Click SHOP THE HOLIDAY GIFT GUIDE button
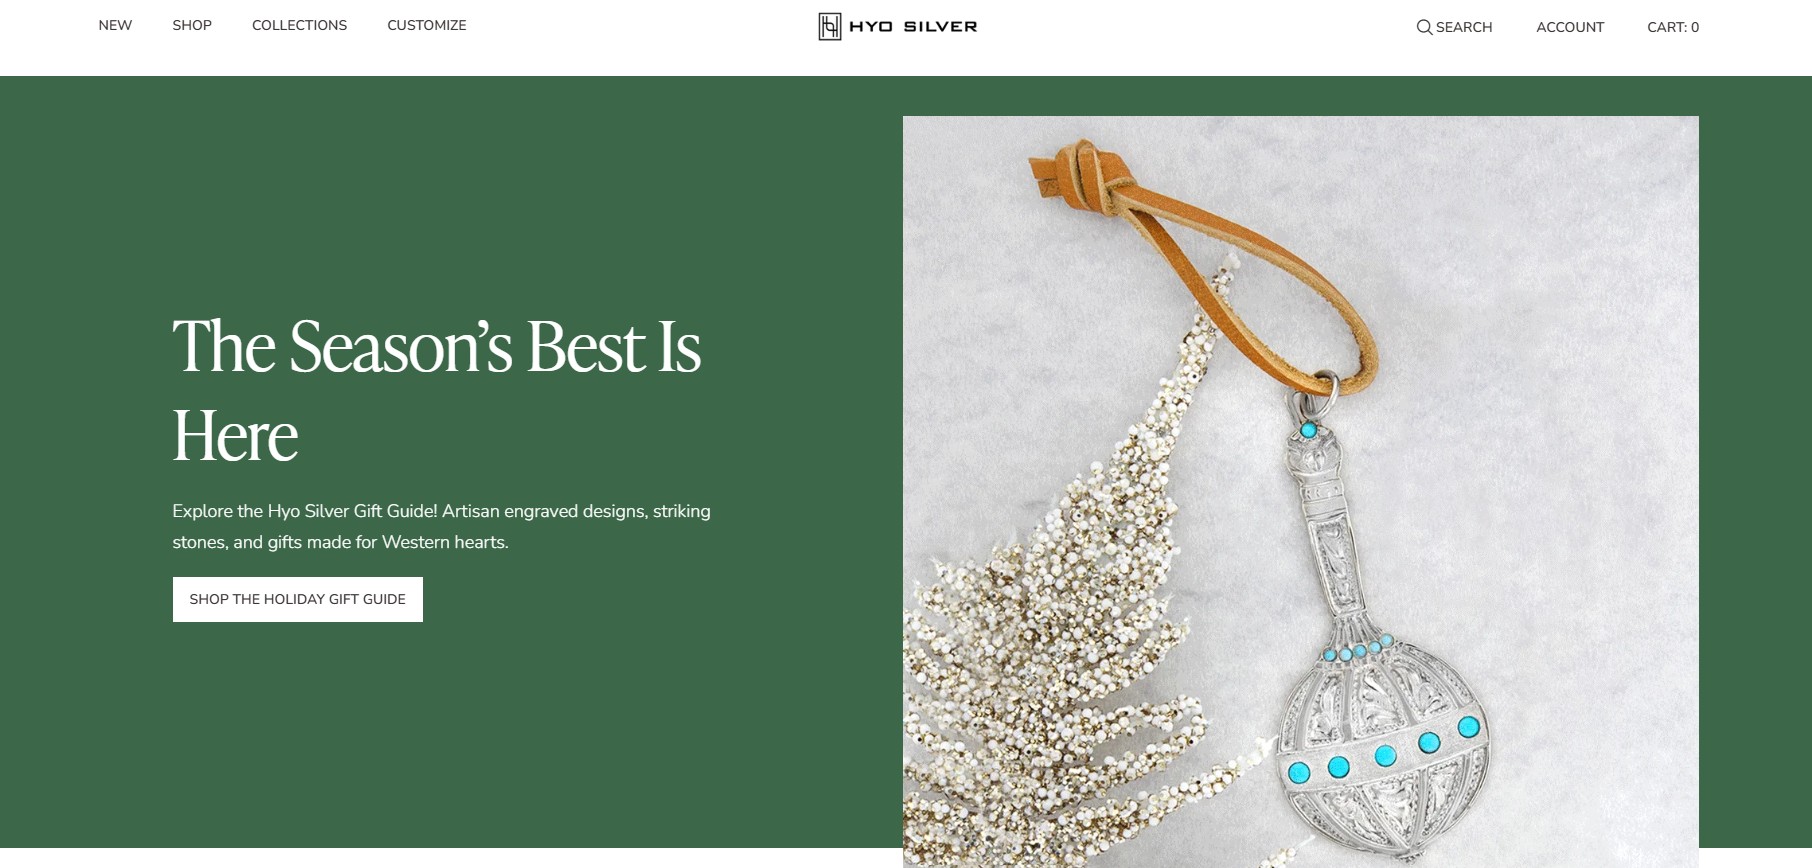Viewport: 1812px width, 868px height. point(298,599)
